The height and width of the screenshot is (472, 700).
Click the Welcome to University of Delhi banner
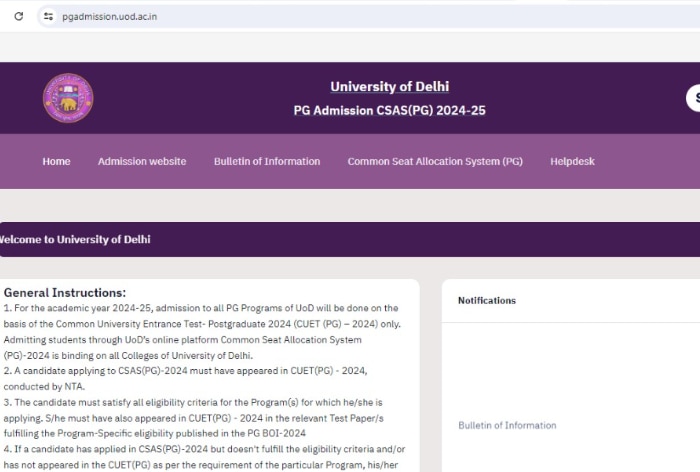(349, 239)
